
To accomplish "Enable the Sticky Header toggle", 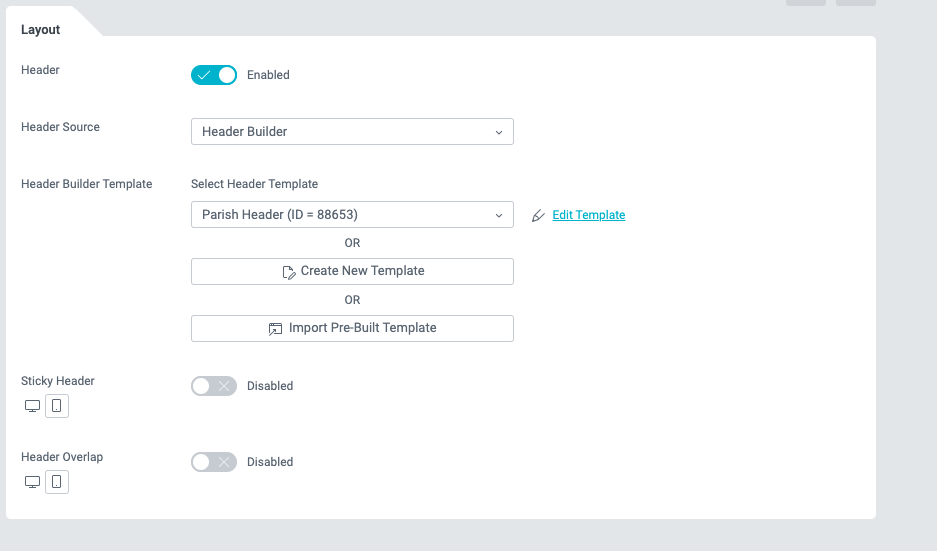I will click(214, 386).
